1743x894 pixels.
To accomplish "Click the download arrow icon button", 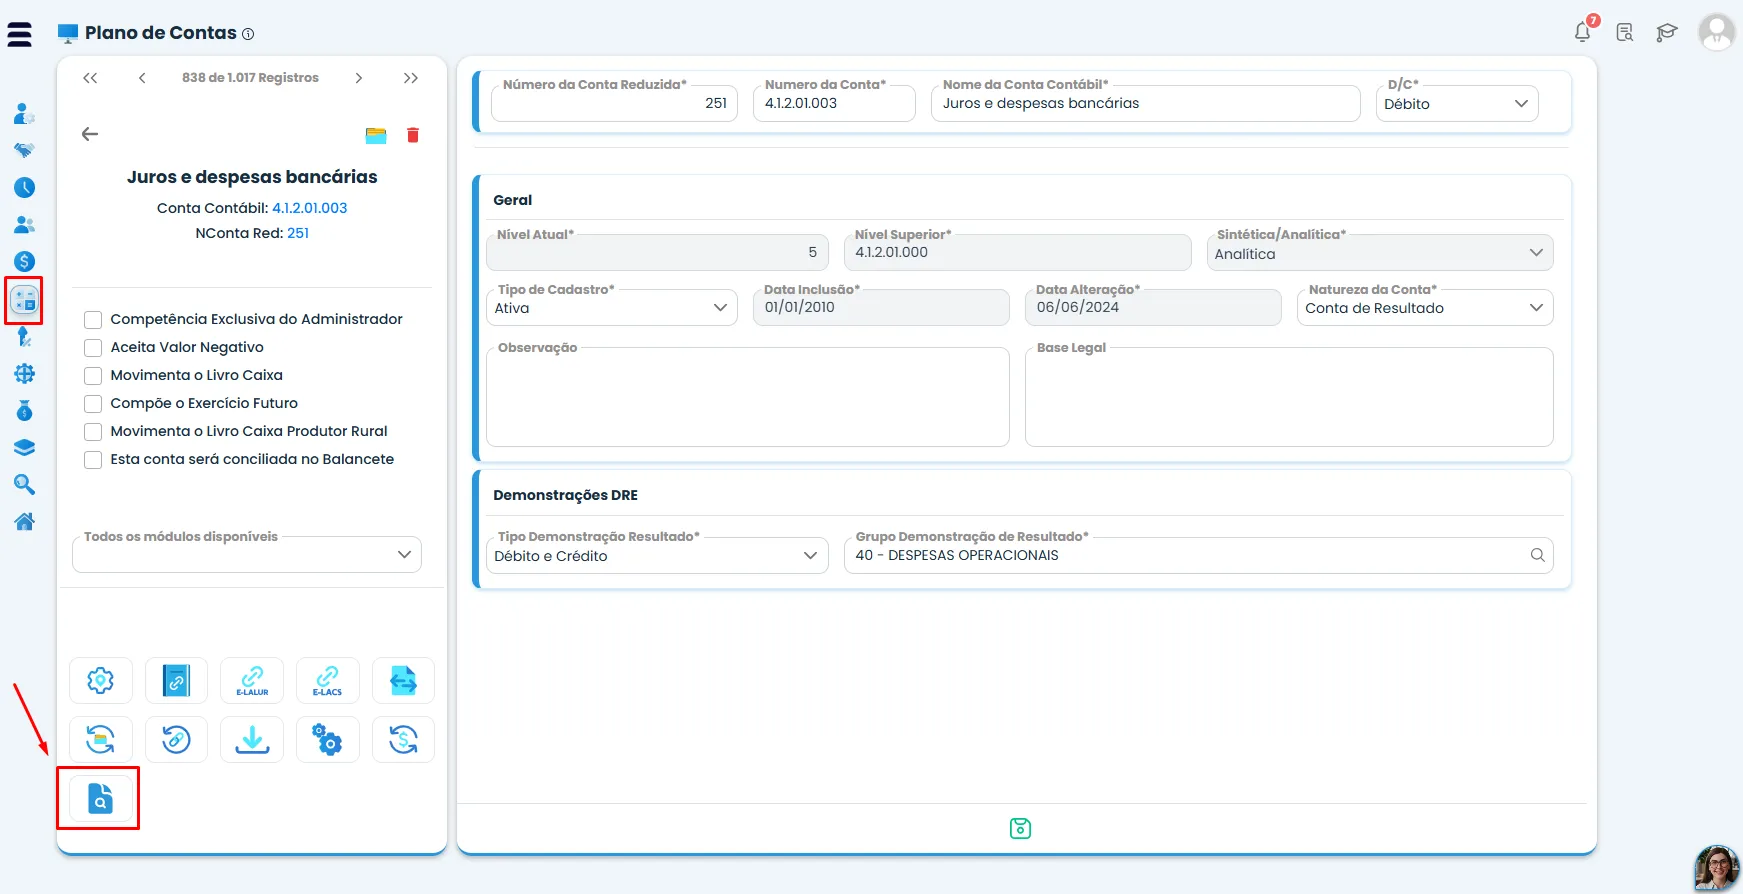I will (252, 740).
